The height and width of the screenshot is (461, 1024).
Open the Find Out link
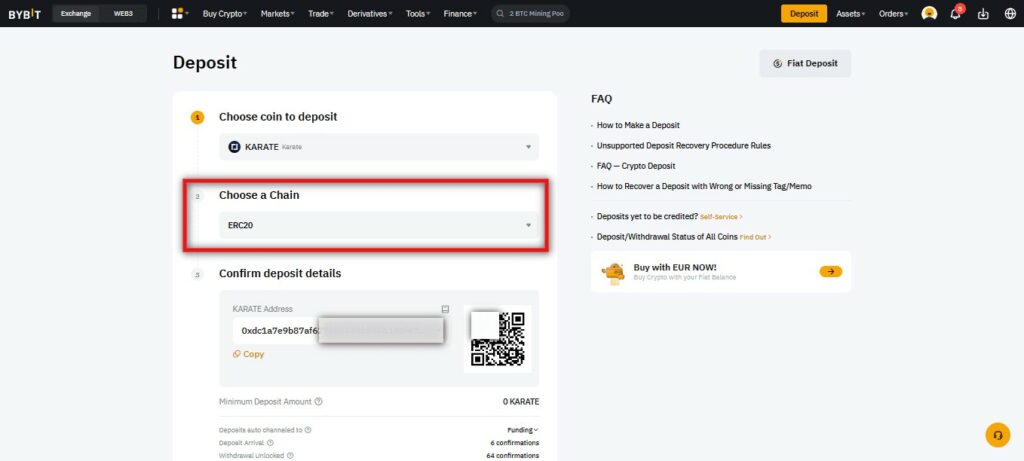click(755, 237)
